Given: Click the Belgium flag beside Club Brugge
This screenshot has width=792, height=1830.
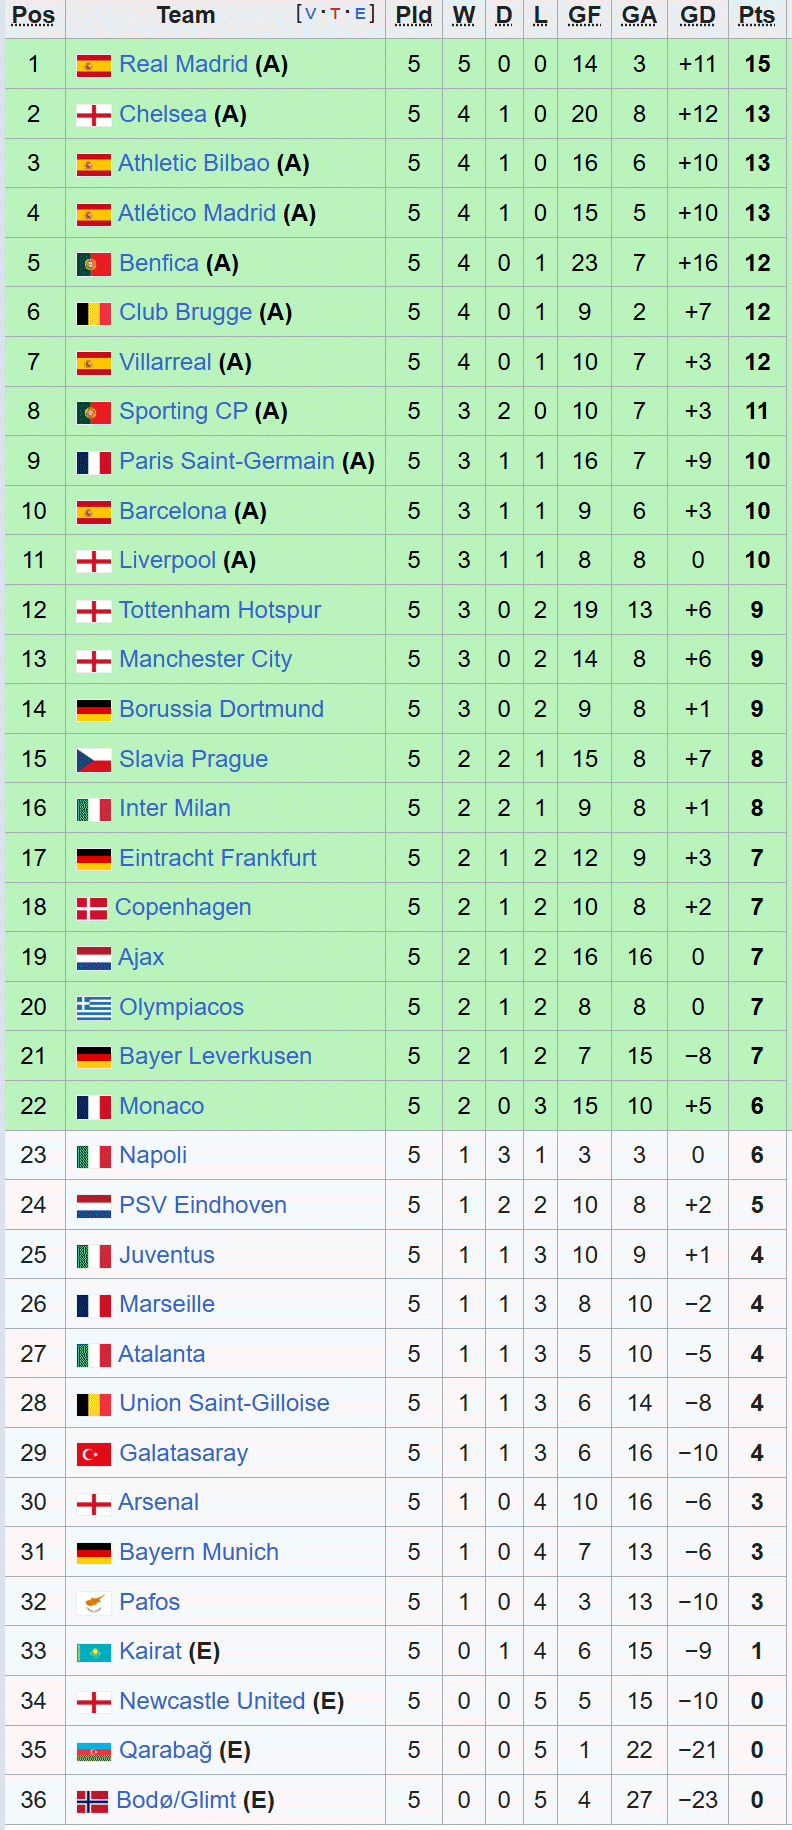Looking at the screenshot, I should point(94,314).
